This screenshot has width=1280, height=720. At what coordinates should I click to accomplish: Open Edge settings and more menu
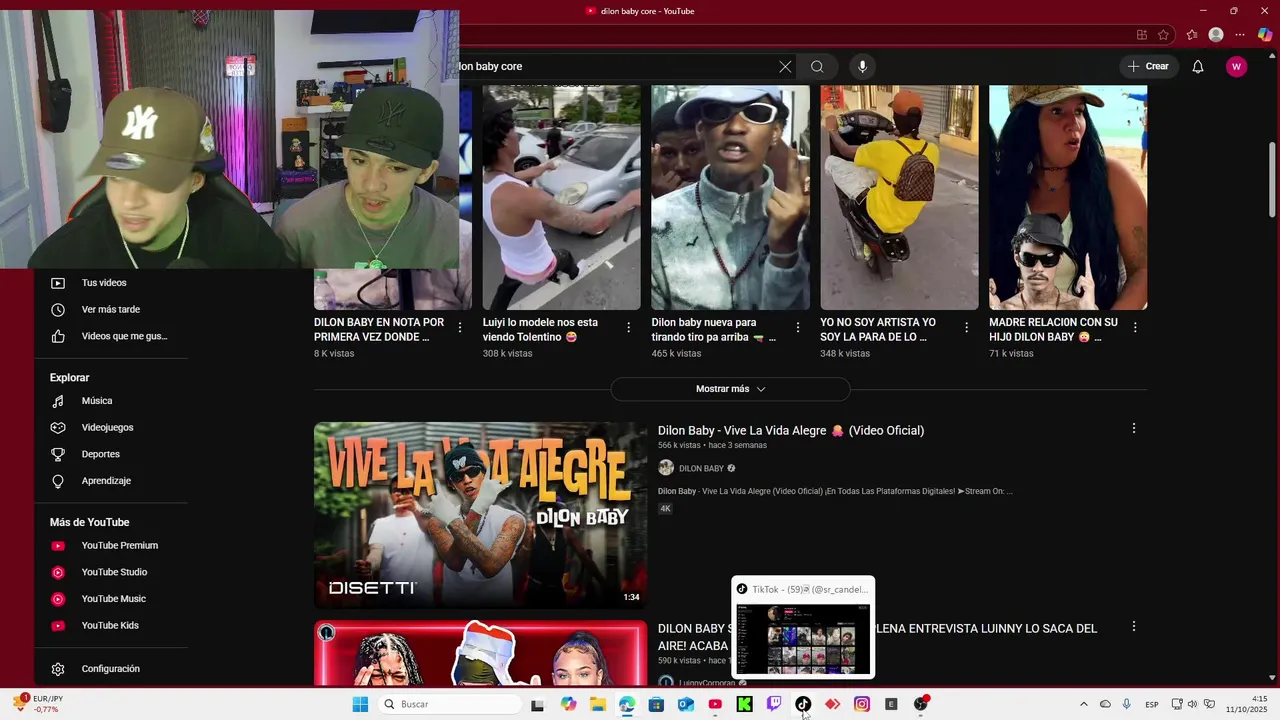(1240, 35)
